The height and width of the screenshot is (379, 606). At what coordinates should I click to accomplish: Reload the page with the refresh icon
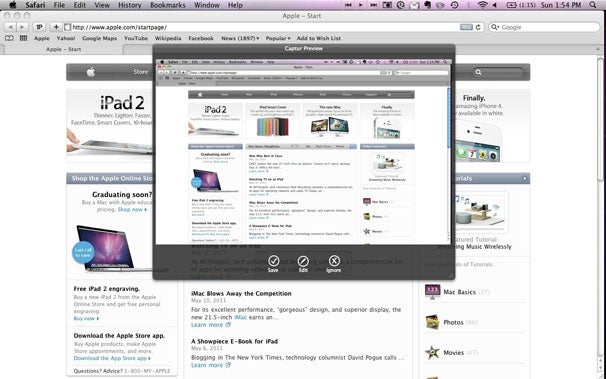[x=478, y=27]
